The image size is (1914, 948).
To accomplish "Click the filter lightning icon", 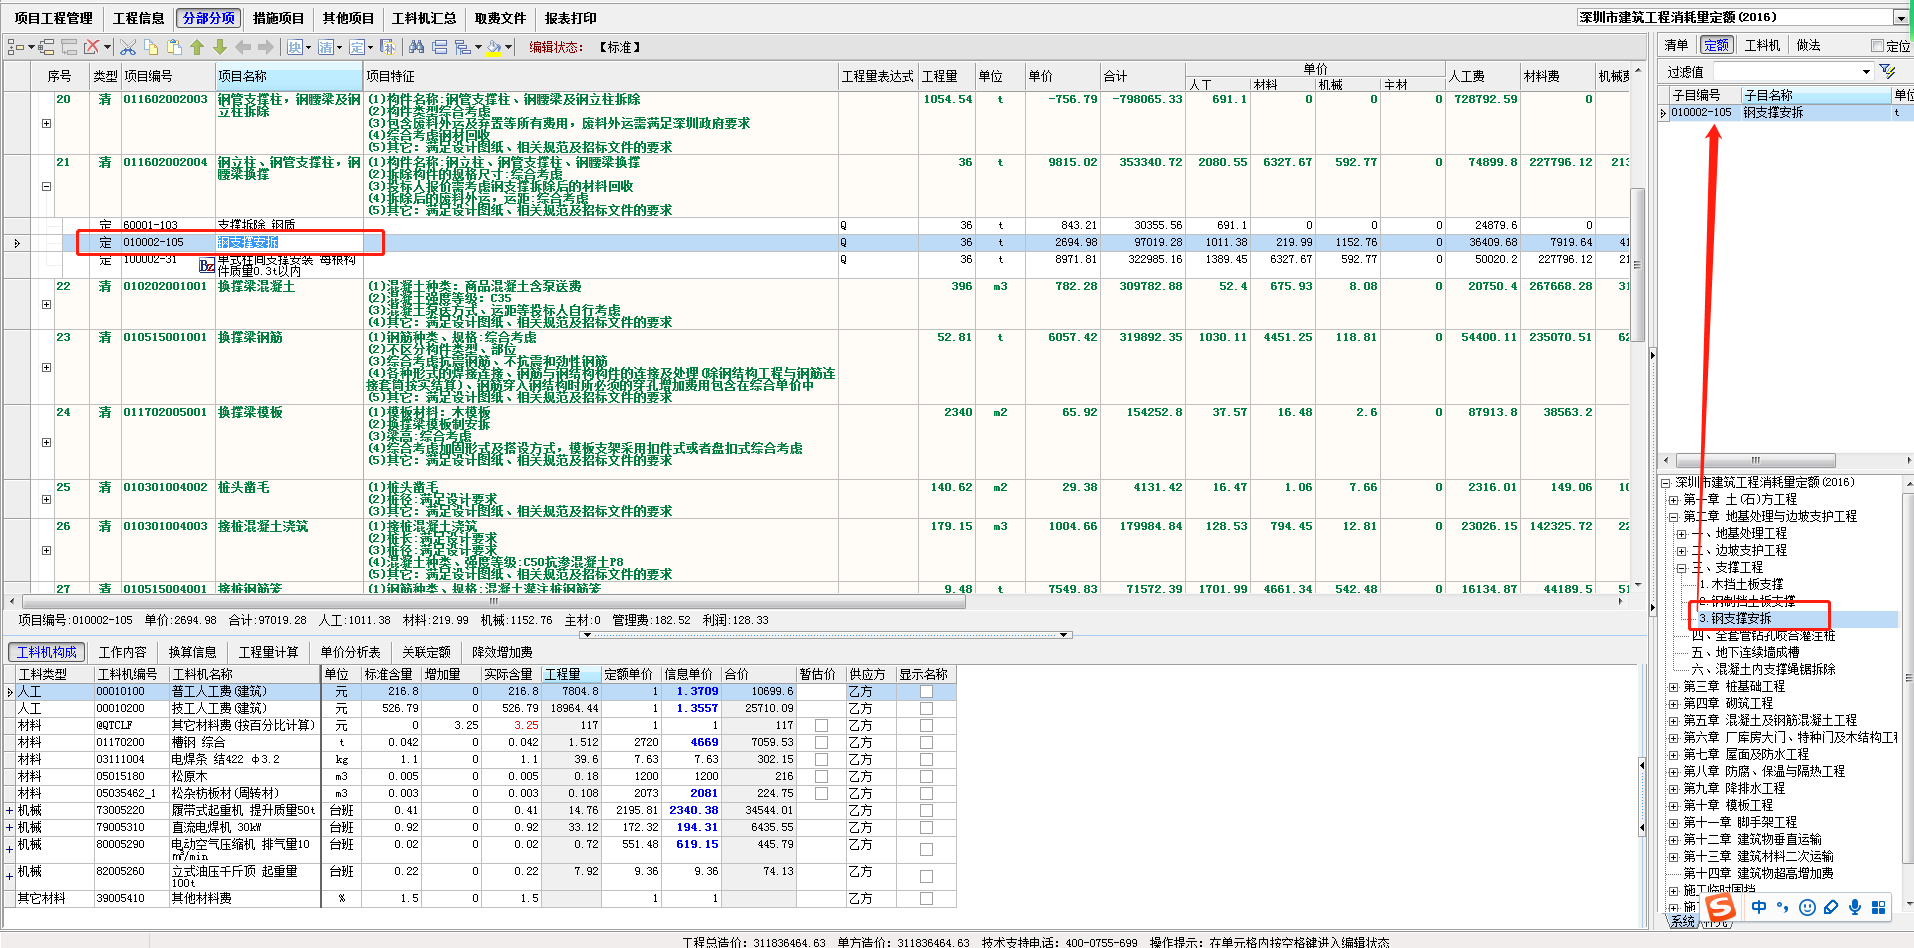I will (x=1887, y=71).
